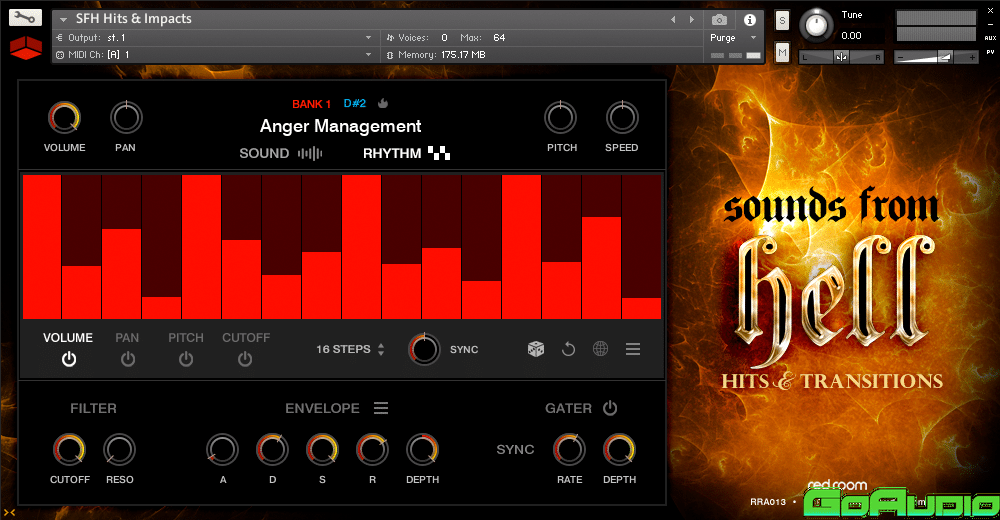The image size is (1000, 520).
Task: Toggle the sequencer SYNC label
Action: coord(464,350)
